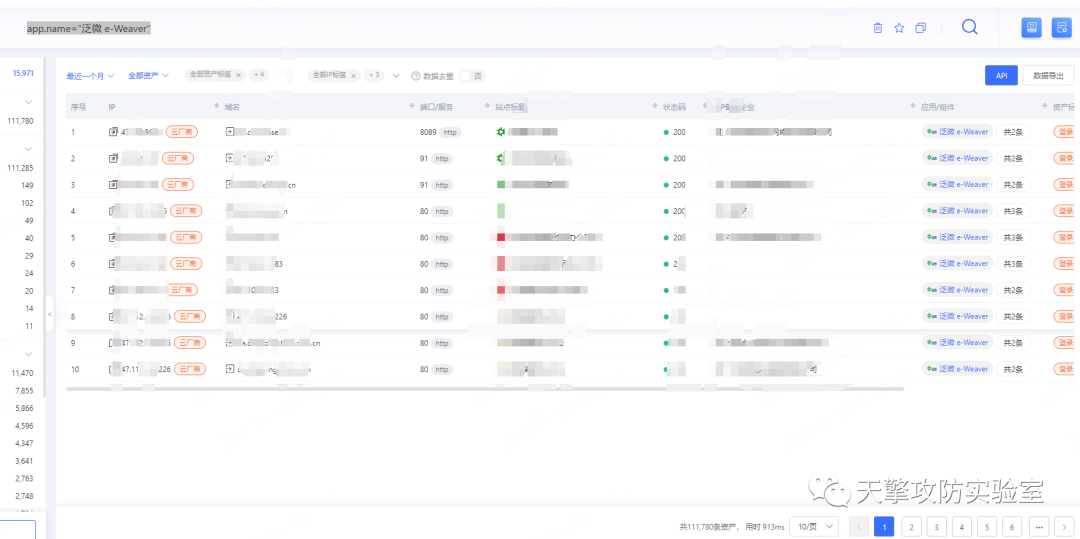Go to page 6
Image resolution: width=1080 pixels, height=539 pixels.
pos(1012,527)
